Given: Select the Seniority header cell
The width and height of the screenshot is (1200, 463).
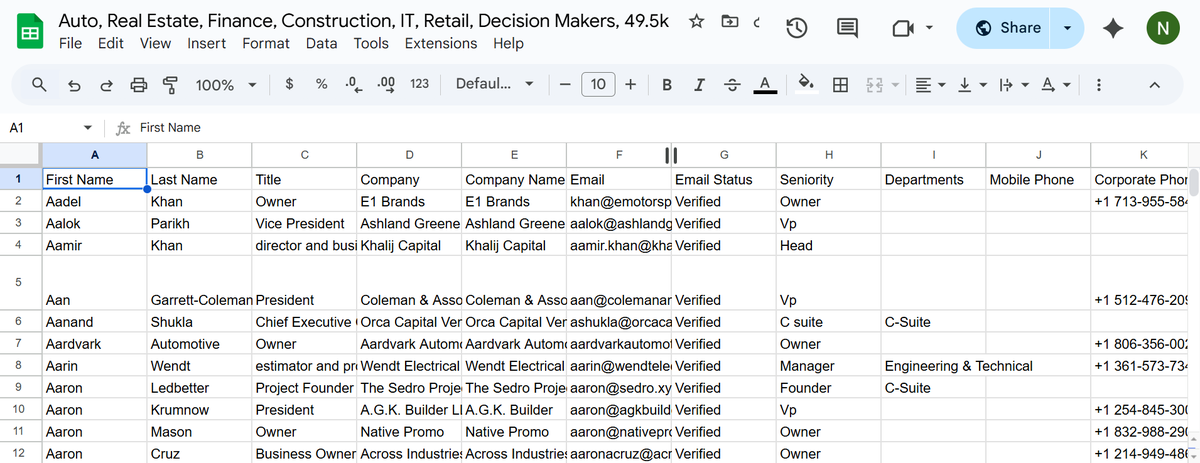Looking at the screenshot, I should (x=828, y=180).
